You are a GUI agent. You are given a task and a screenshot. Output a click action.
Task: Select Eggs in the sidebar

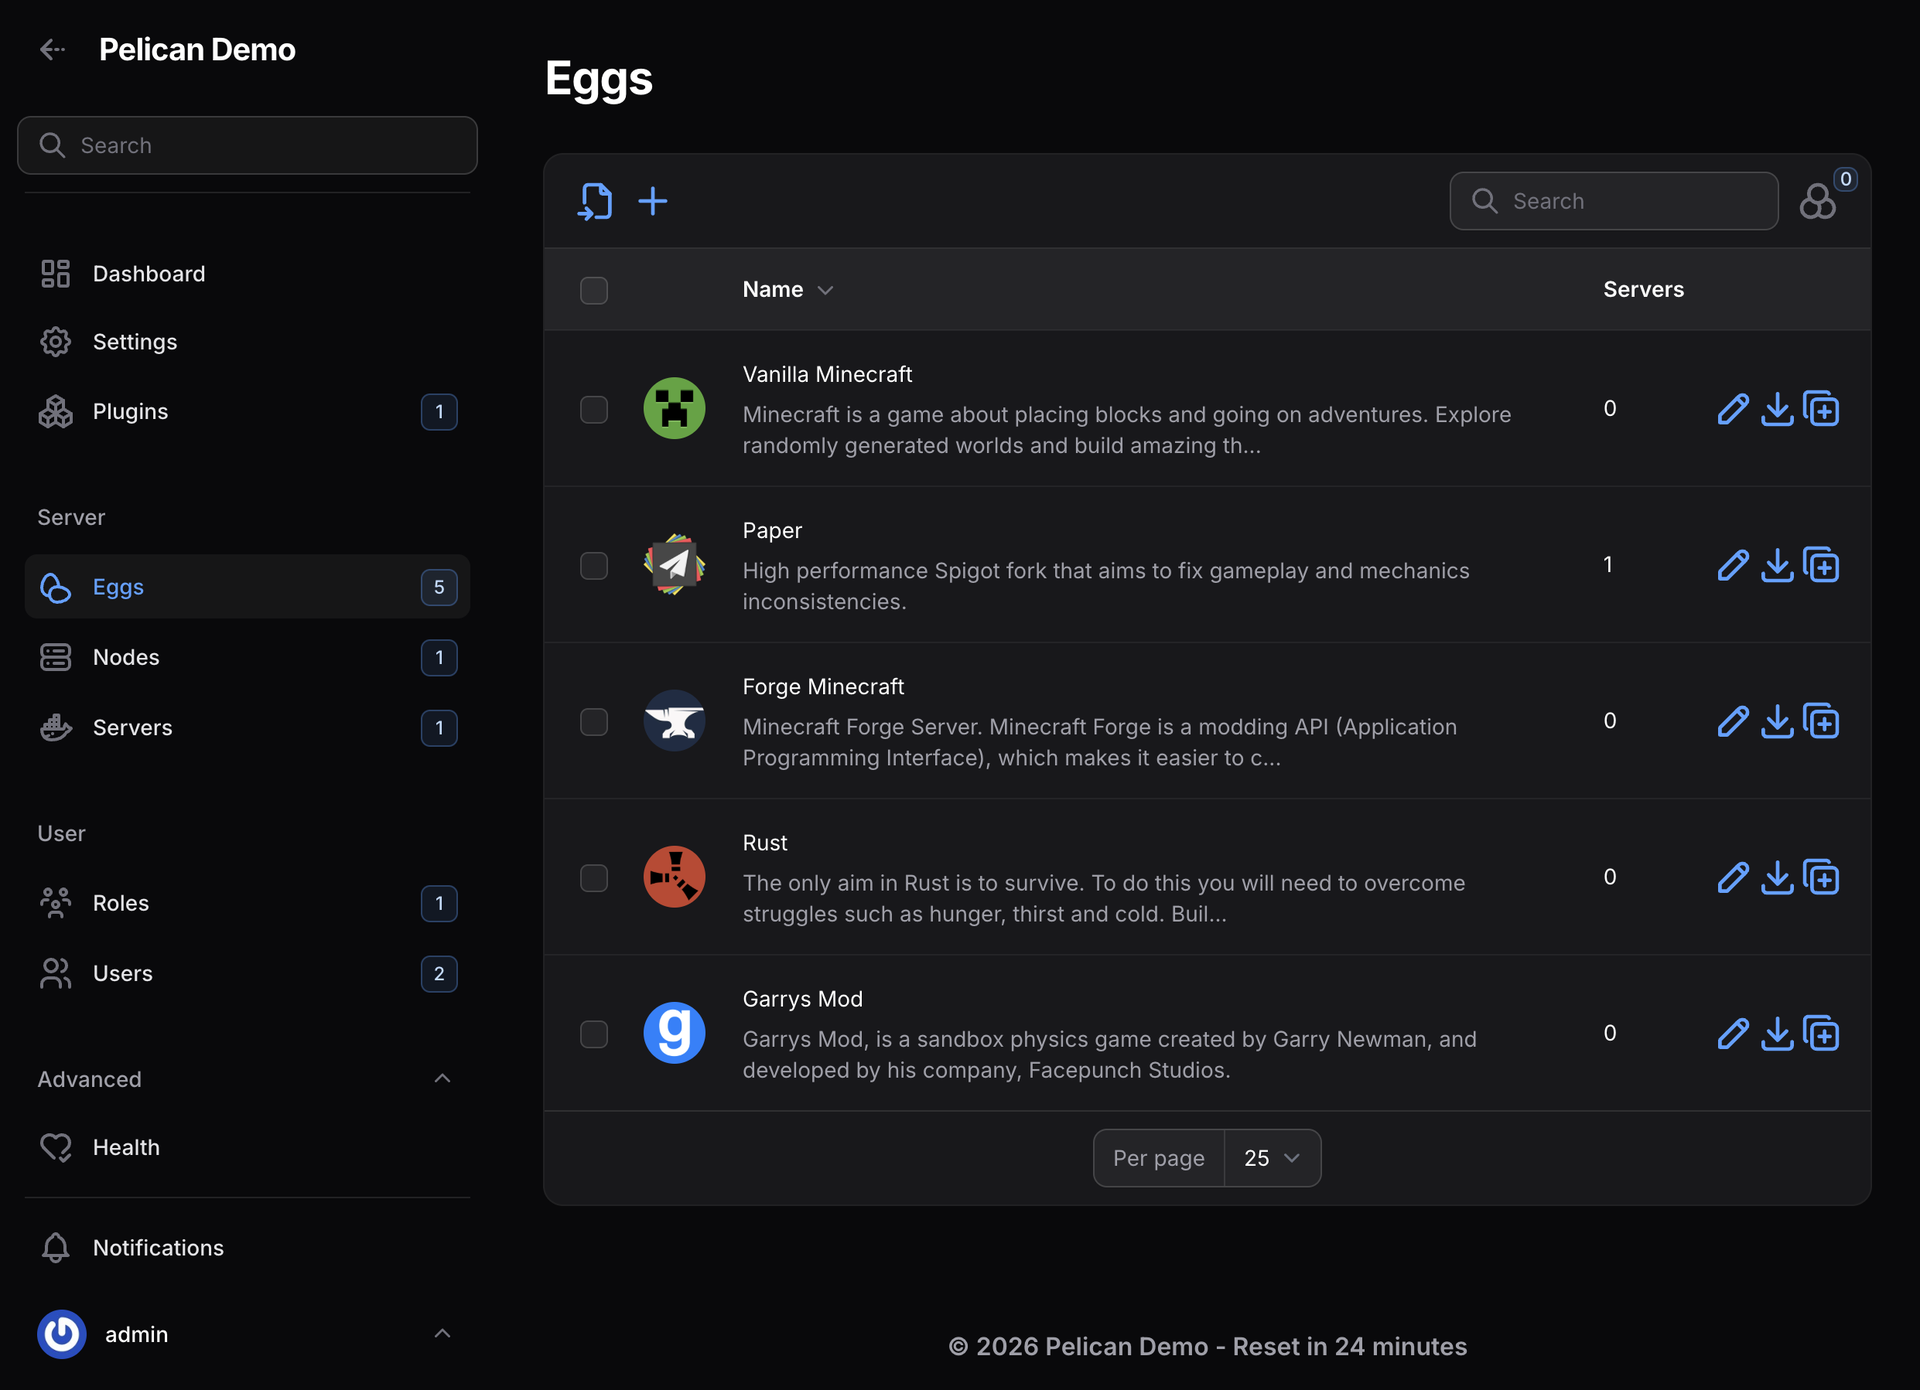(x=247, y=586)
